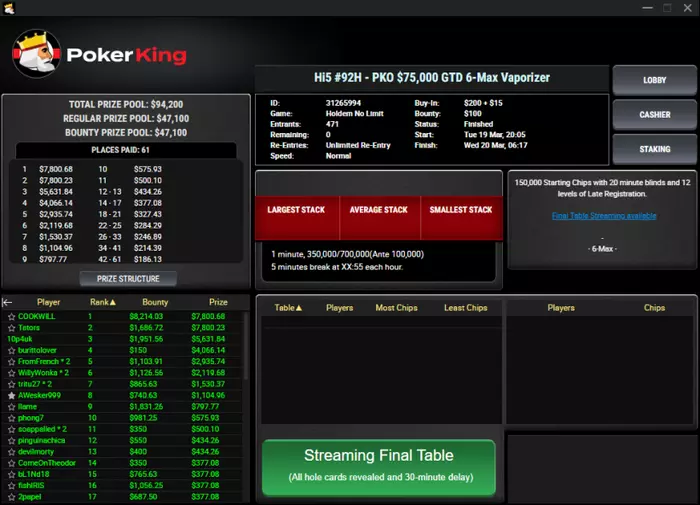The image size is (700, 505).
Task: Click the player list scrollbar
Action: [246, 346]
